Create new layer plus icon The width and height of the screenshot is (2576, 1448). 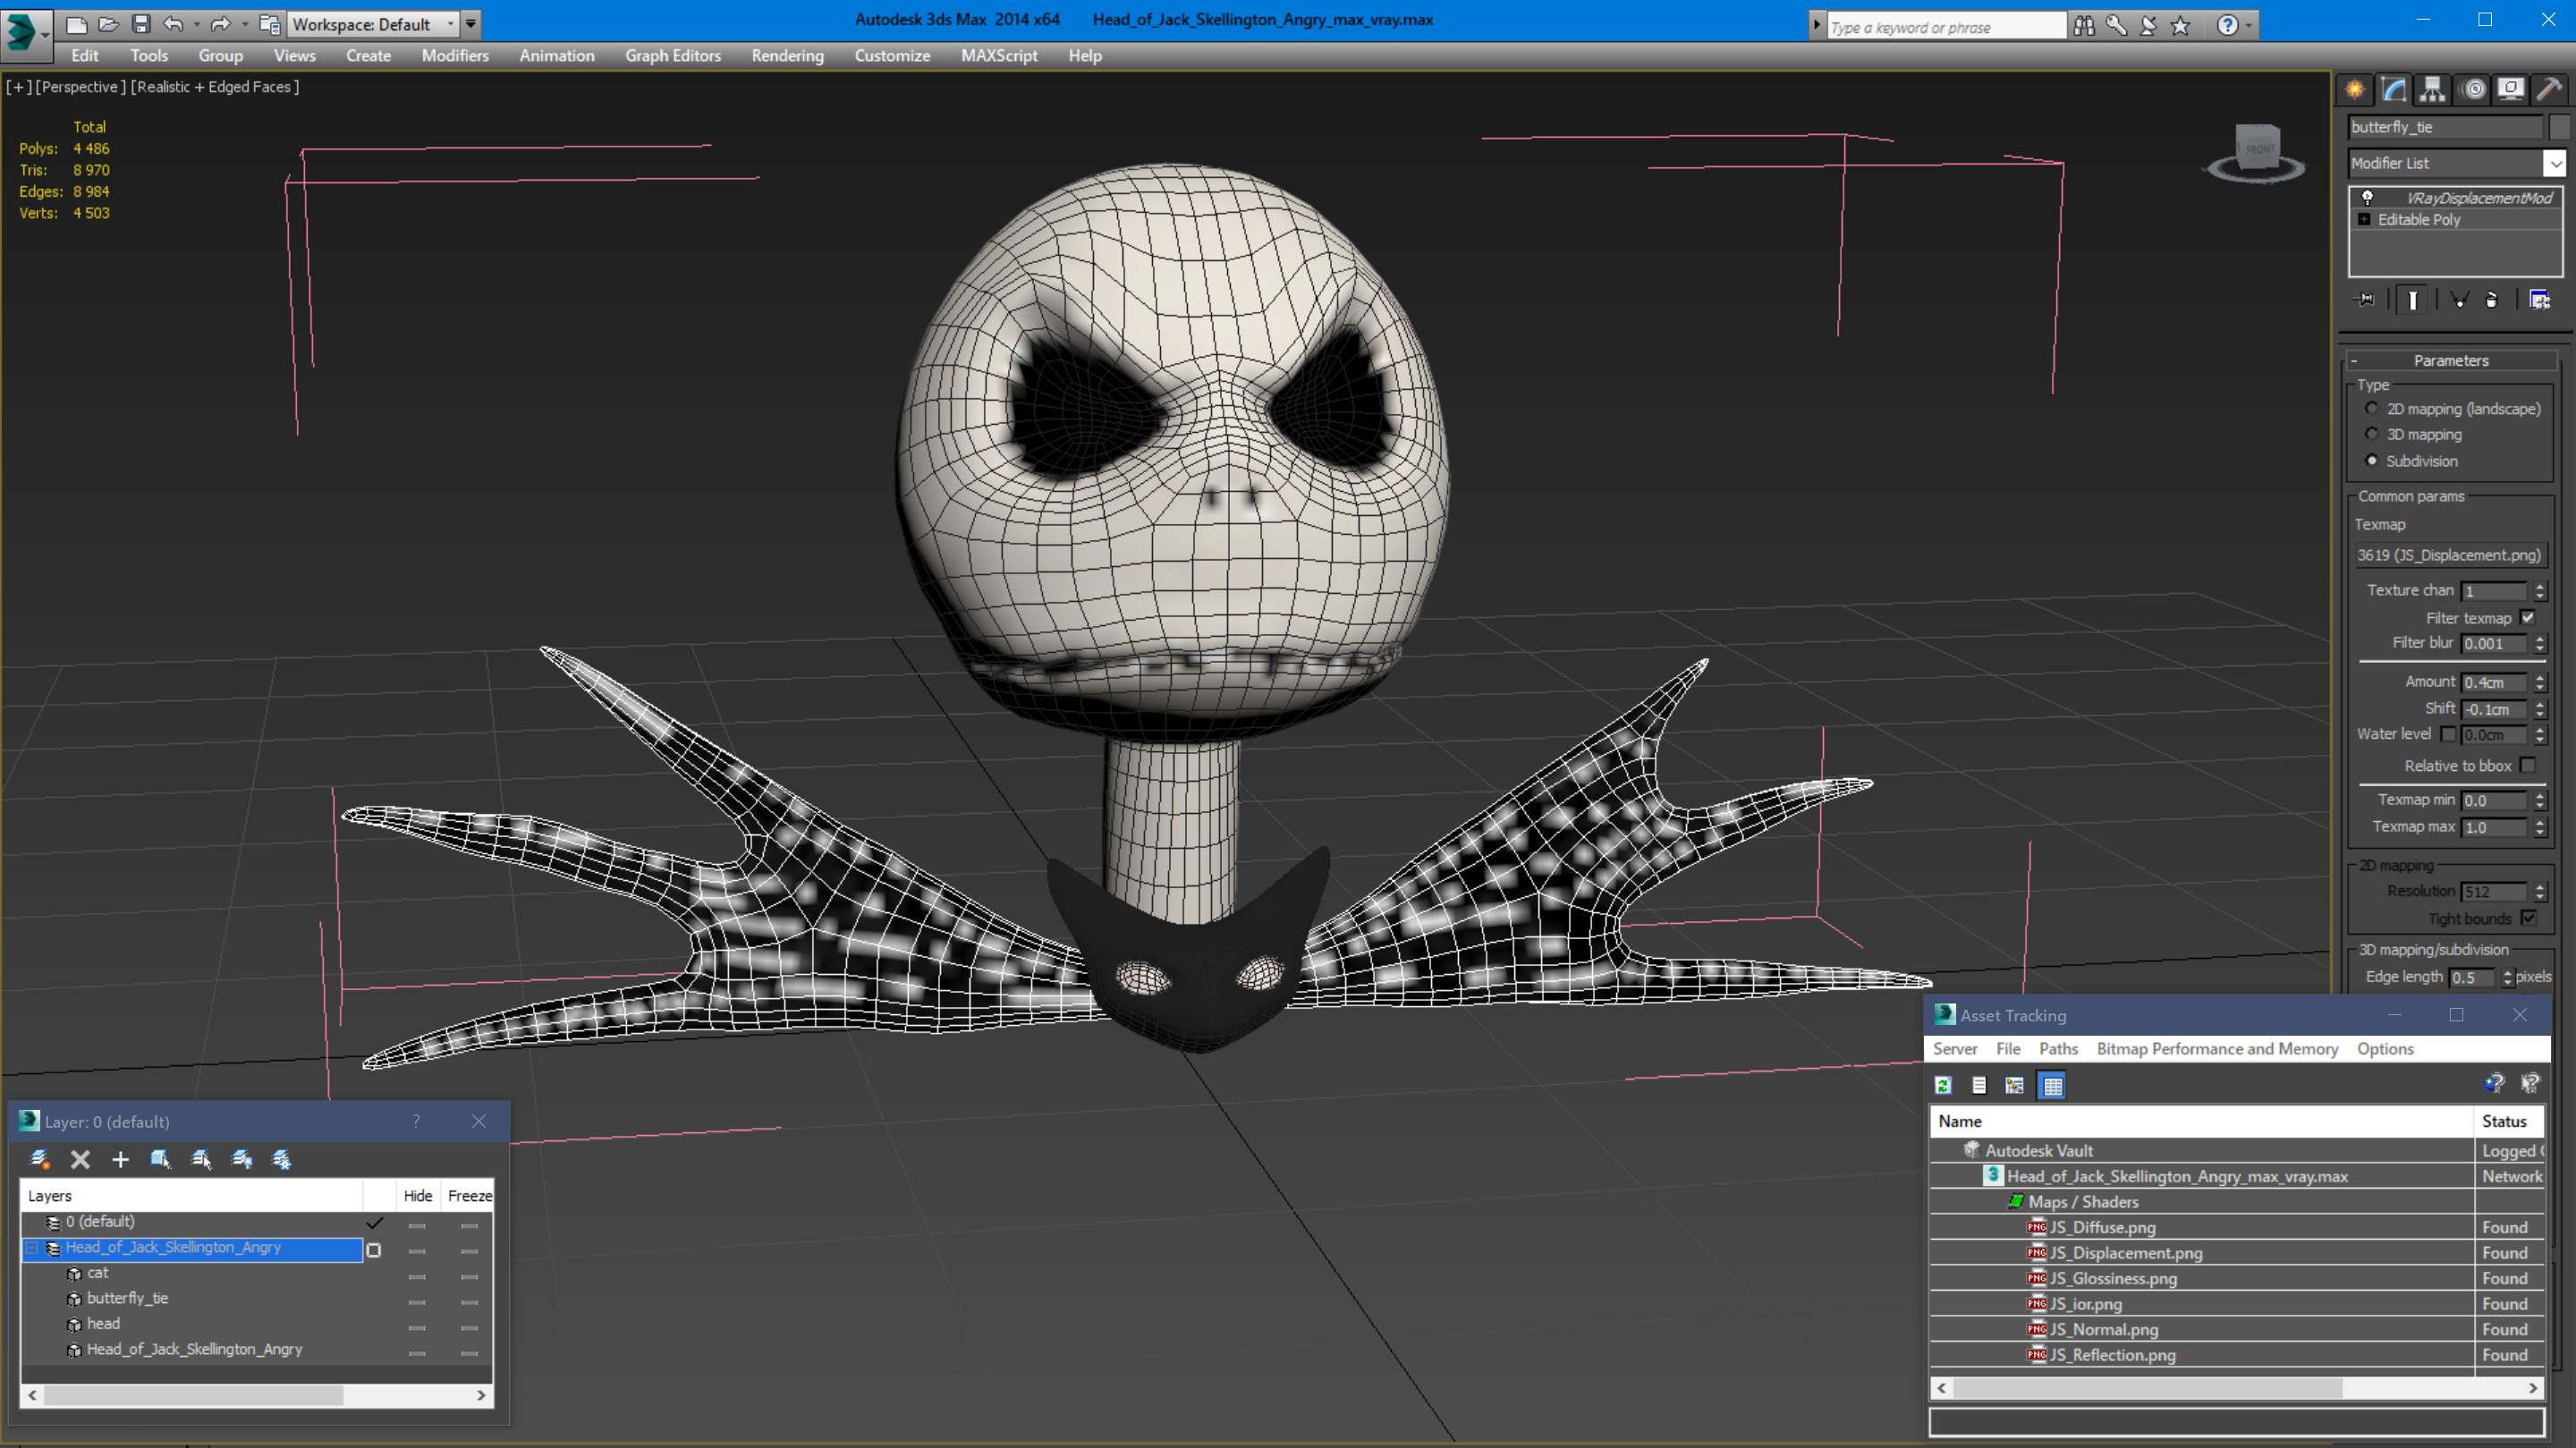[x=120, y=1159]
